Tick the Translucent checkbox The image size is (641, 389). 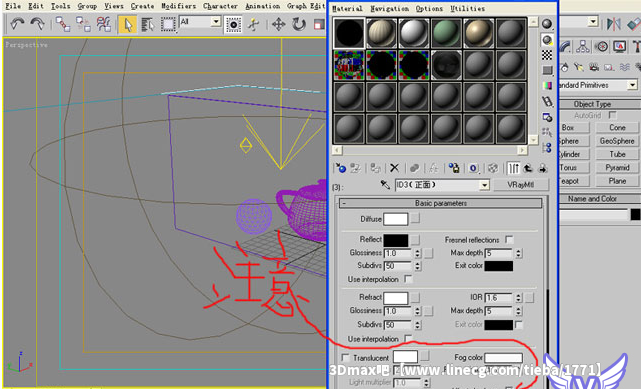click(345, 358)
